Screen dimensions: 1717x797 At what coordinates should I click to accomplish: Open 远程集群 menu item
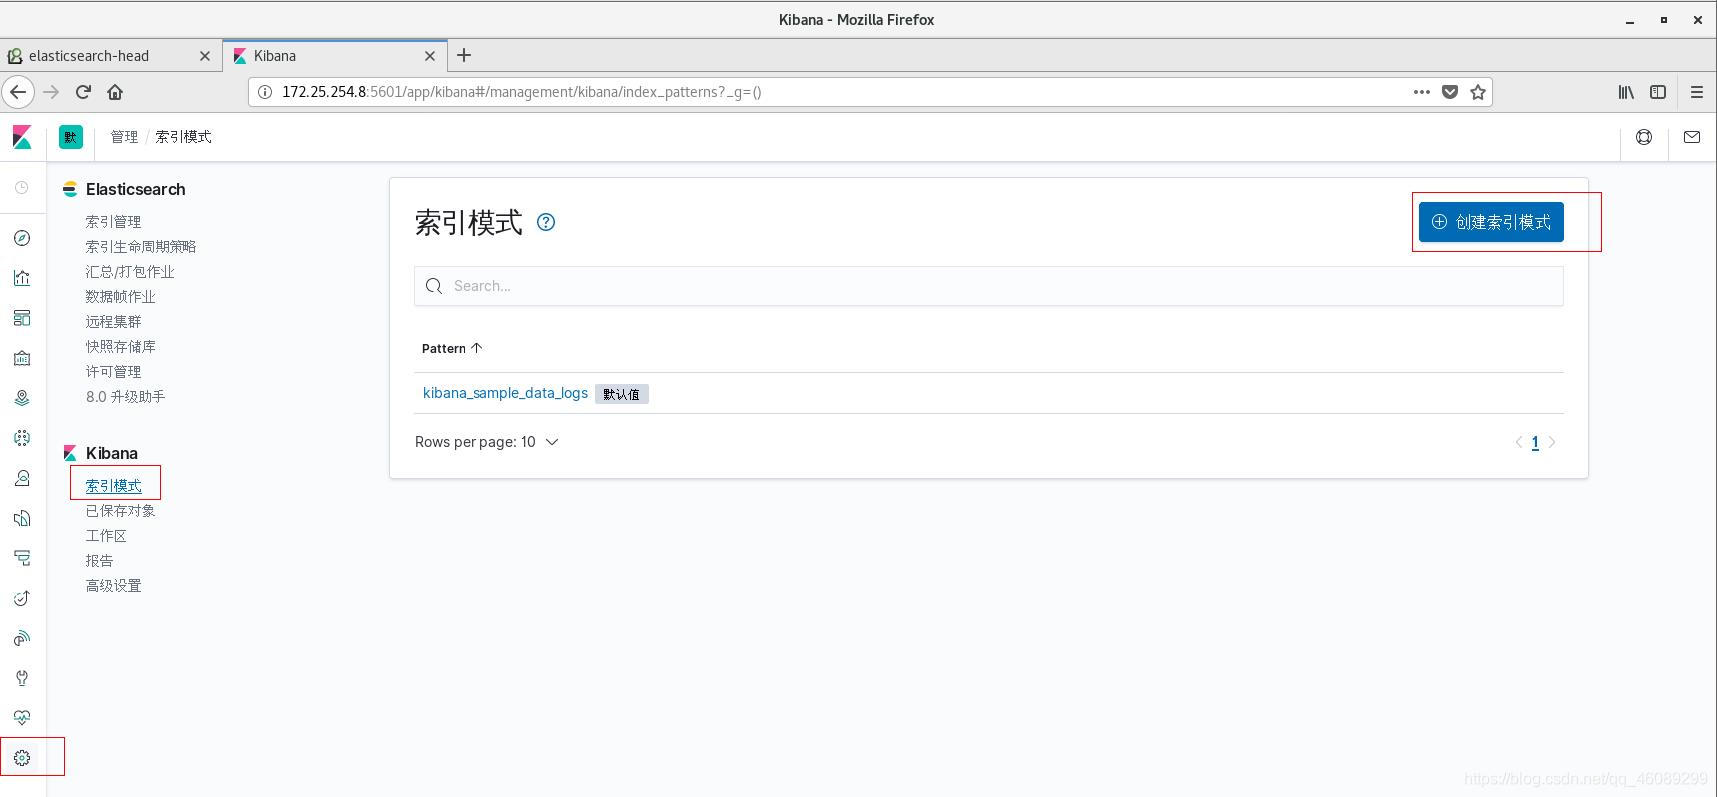113,322
